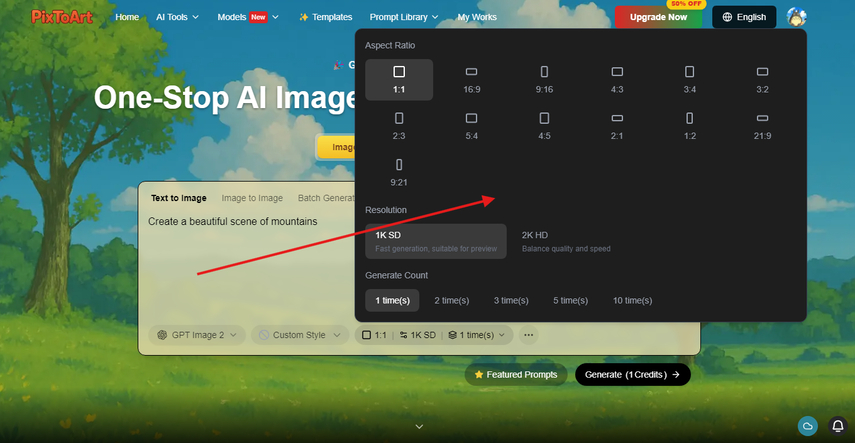Set generate count to 3 time(s)
The width and height of the screenshot is (855, 443).
tap(511, 301)
